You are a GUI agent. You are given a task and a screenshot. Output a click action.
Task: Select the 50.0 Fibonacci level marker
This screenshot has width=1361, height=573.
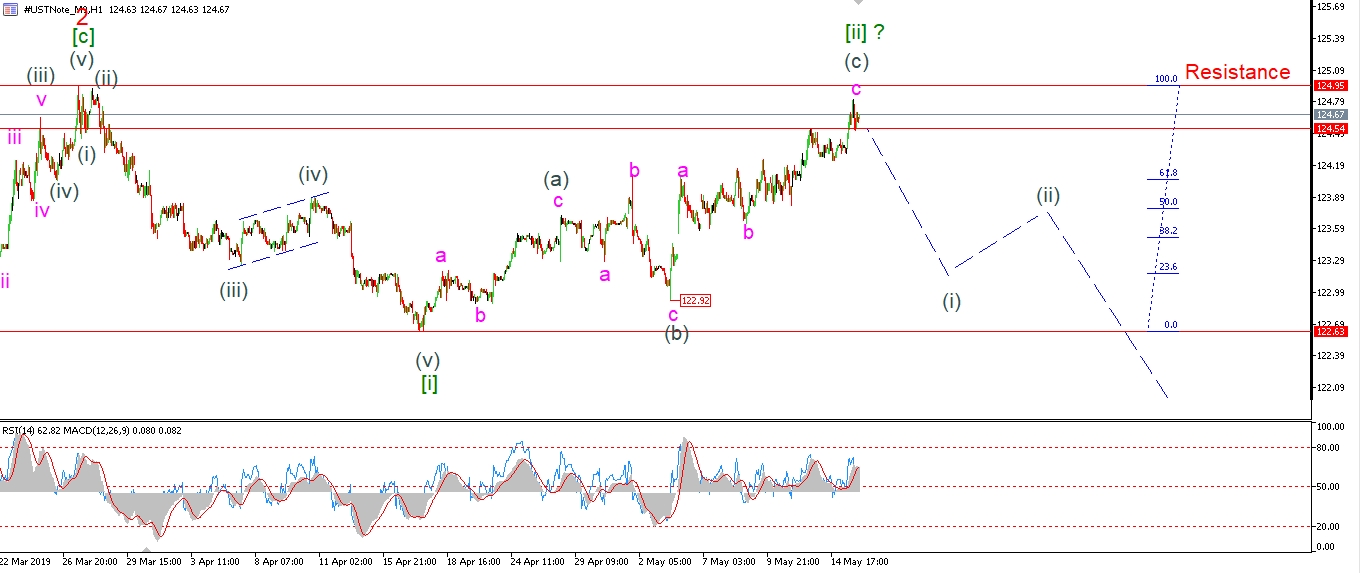click(x=1167, y=202)
